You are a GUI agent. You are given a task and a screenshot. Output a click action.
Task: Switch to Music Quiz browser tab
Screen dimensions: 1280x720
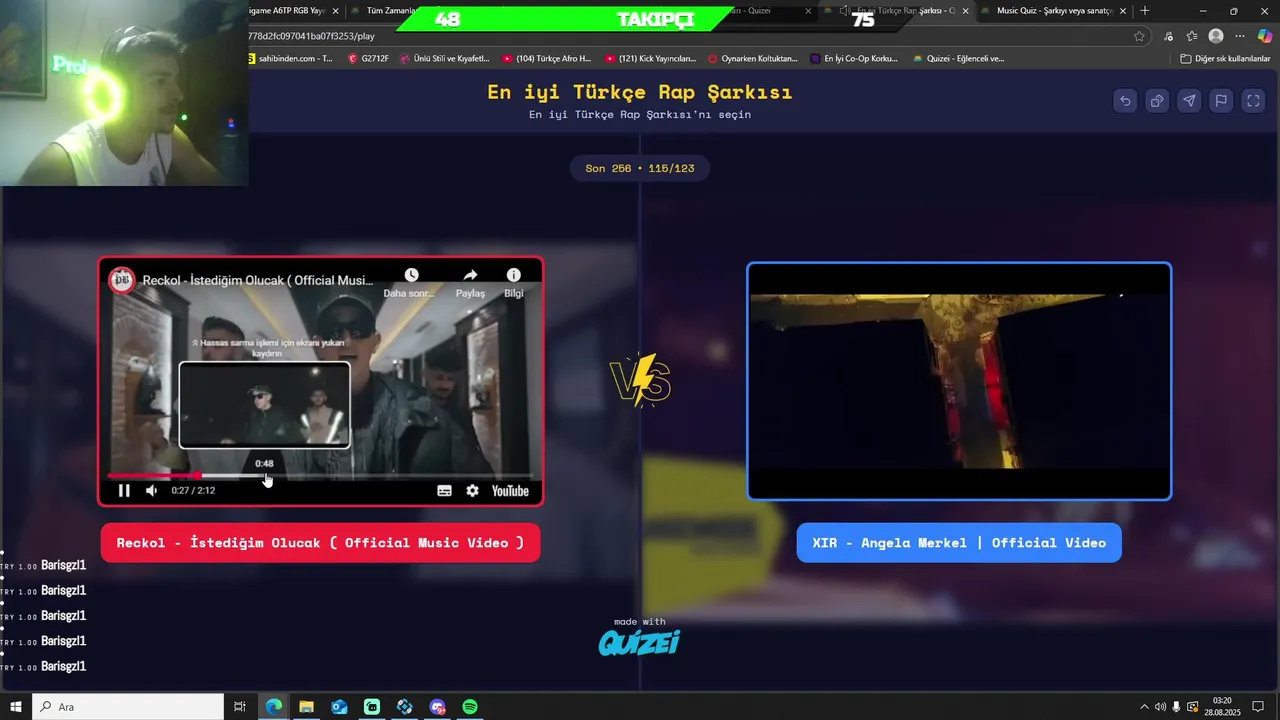(1054, 11)
